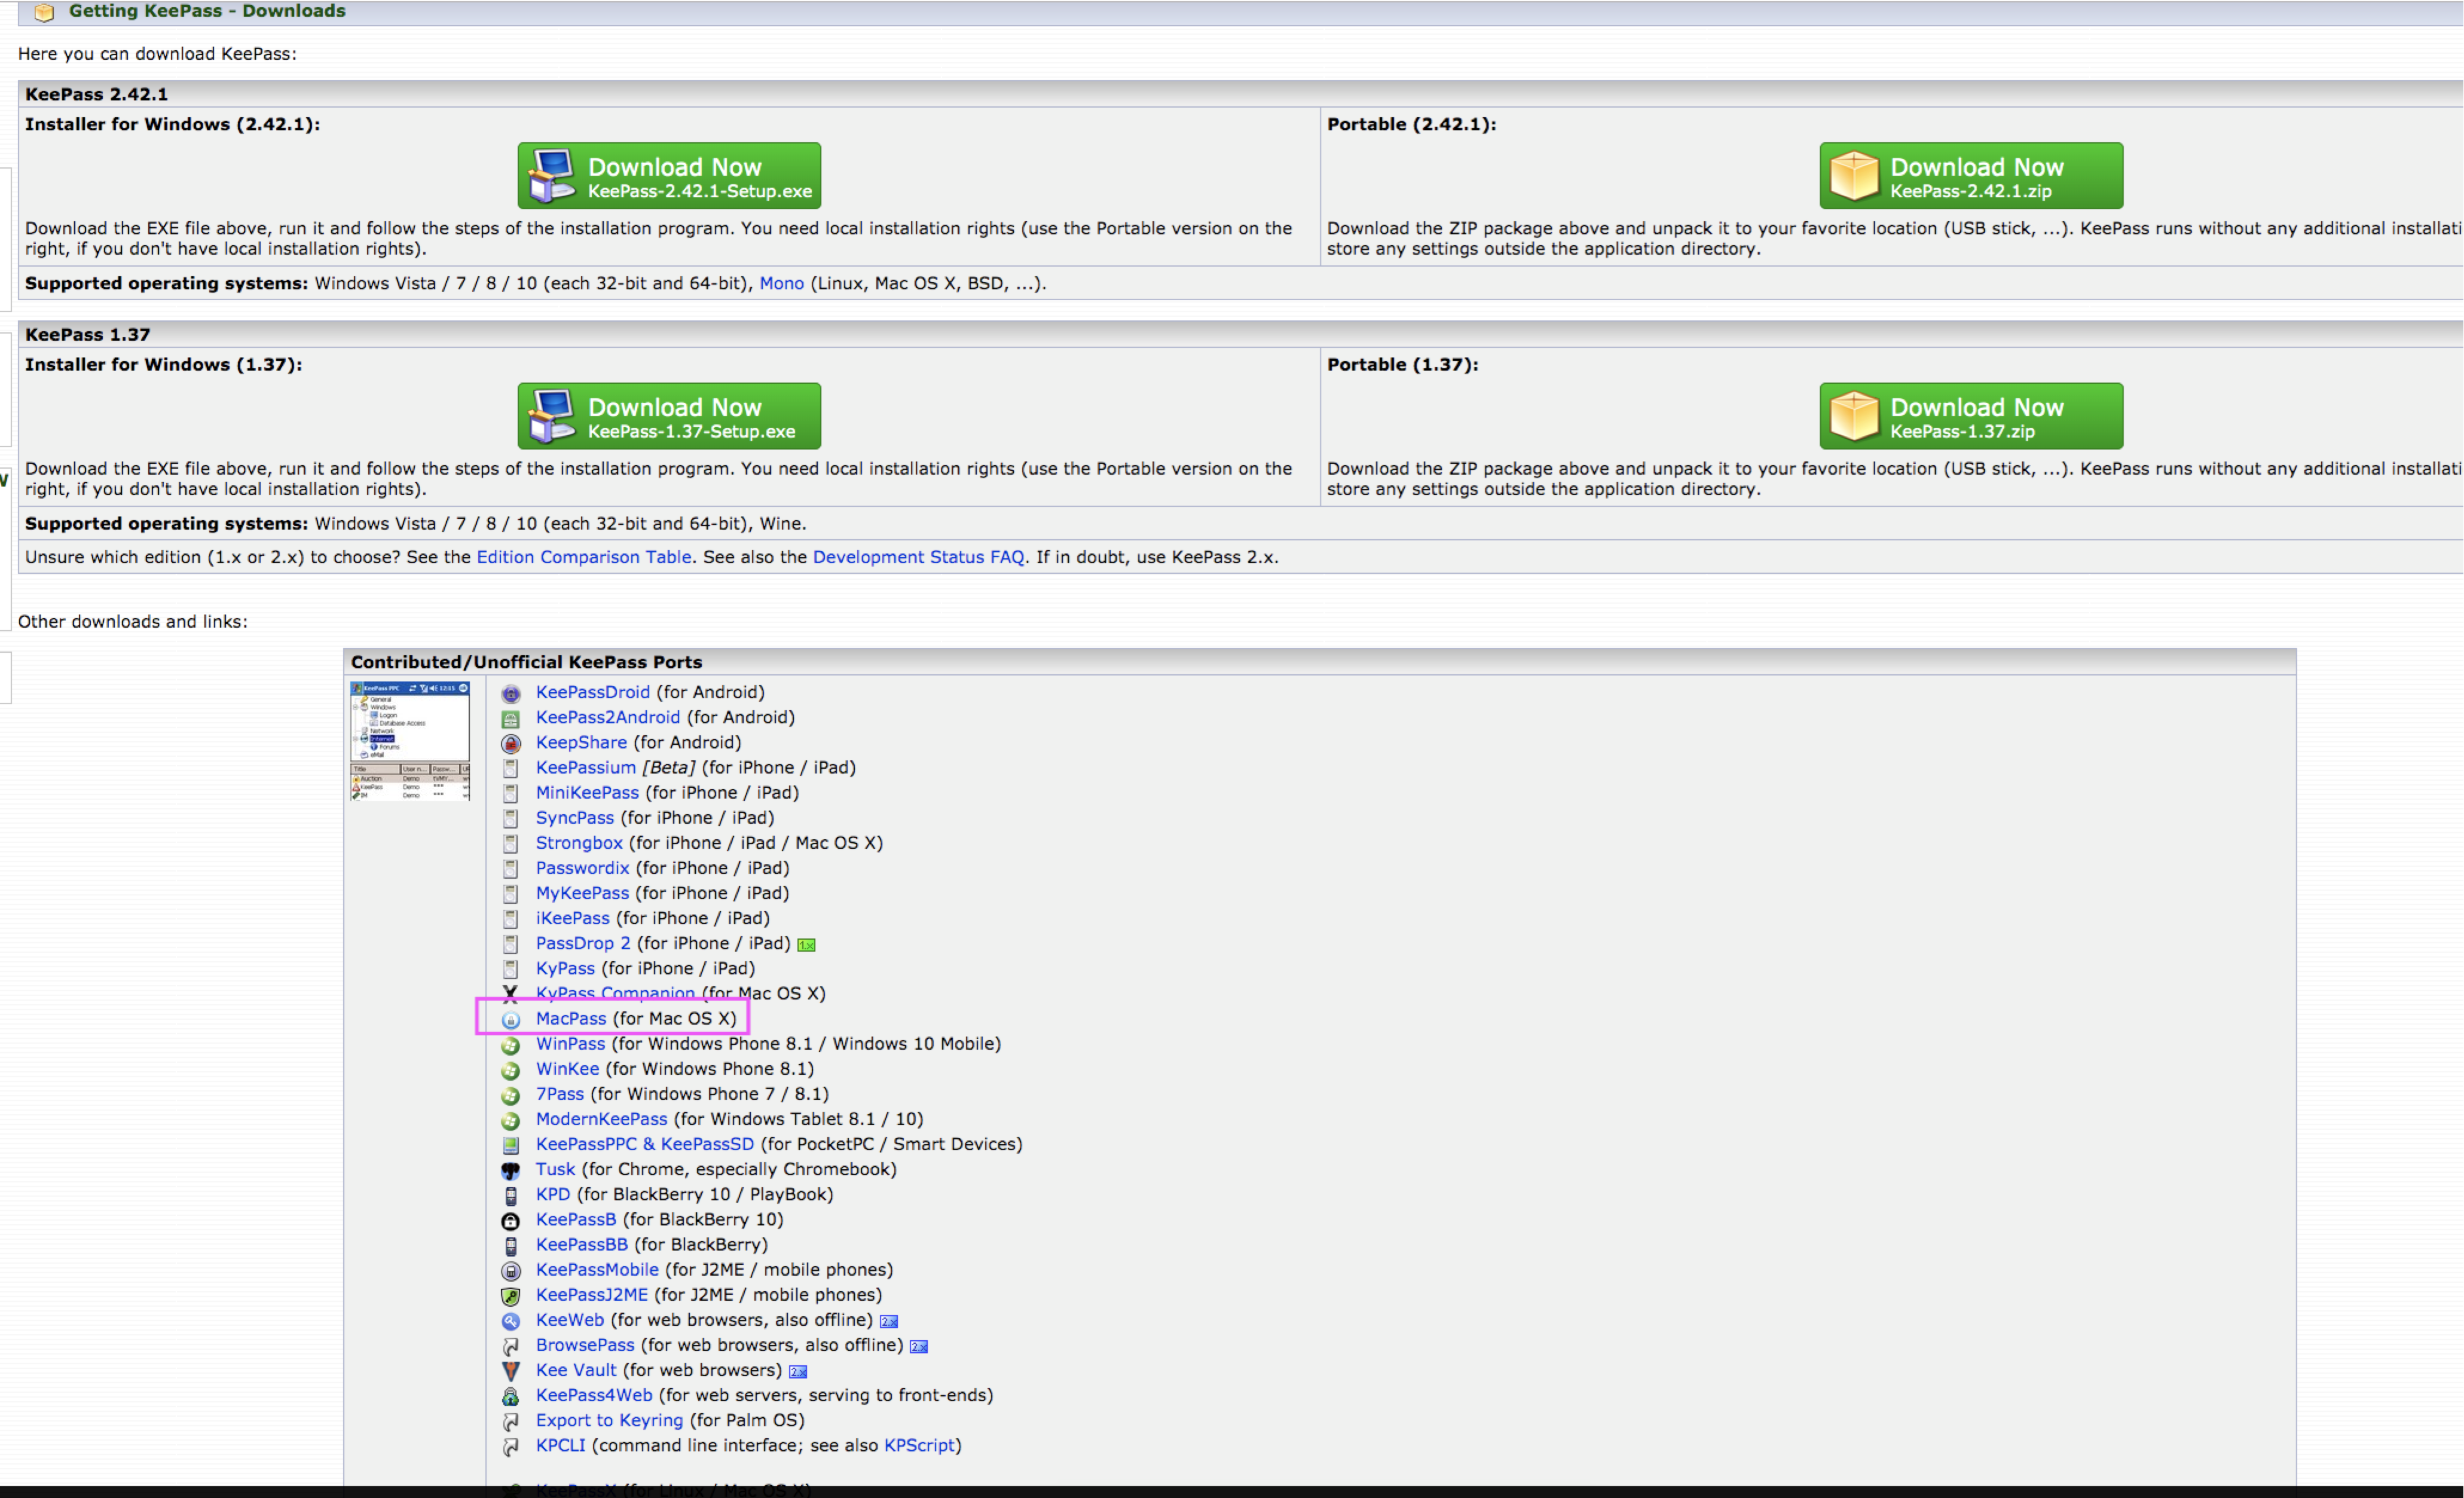Click the KeepShare app icon
2464x1498 pixels.
511,743
